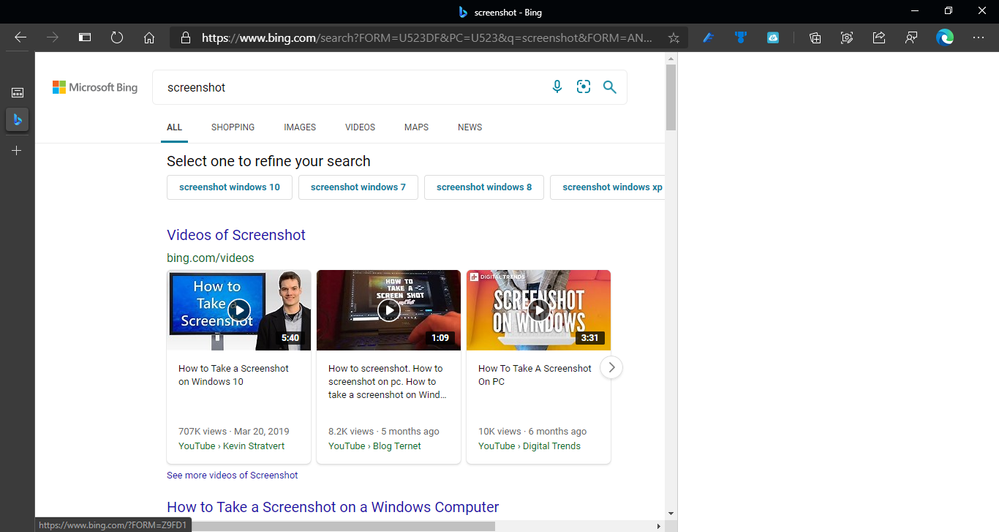Image resolution: width=999 pixels, height=532 pixels.
Task: Open the tab actions icon beside Refresh
Action: click(85, 38)
